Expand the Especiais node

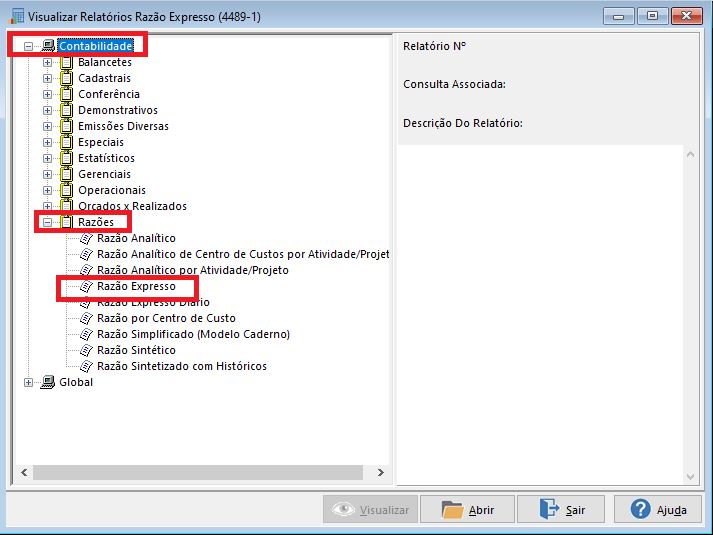pos(47,142)
